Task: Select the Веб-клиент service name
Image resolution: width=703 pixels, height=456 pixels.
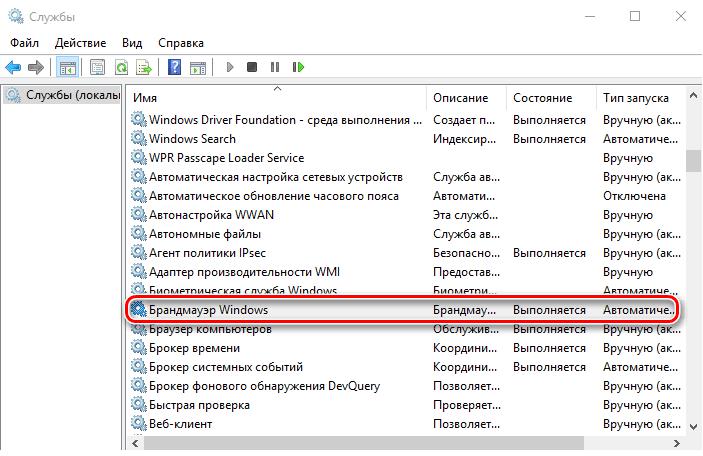Action: pyautogui.click(x=181, y=424)
